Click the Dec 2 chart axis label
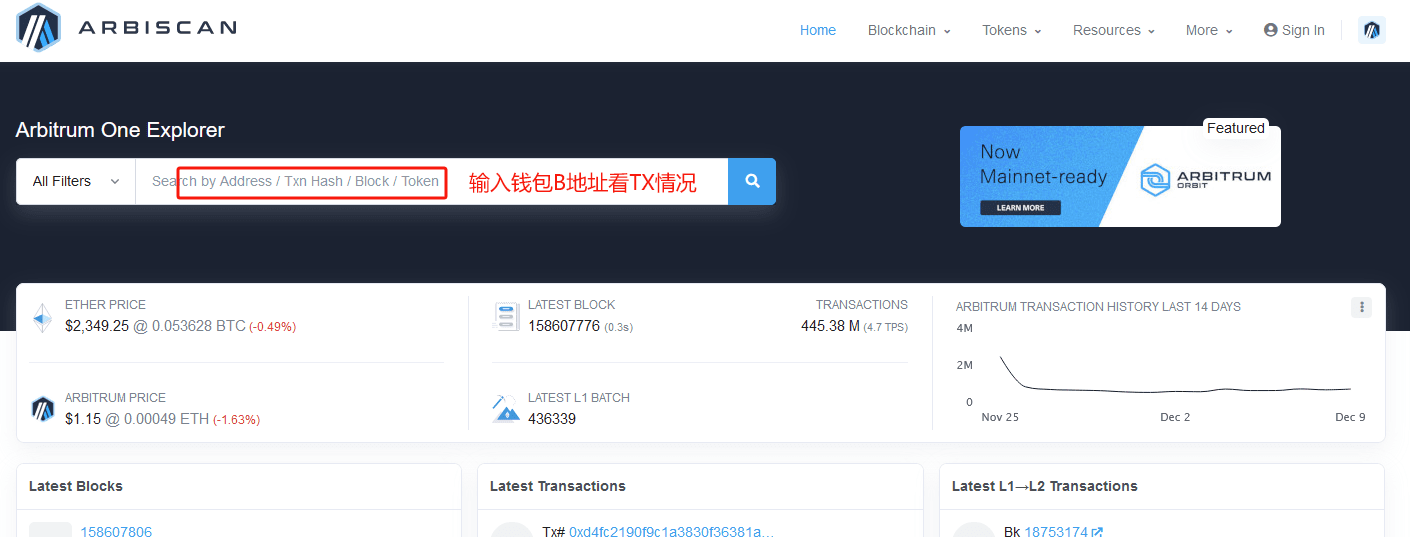The width and height of the screenshot is (1410, 537). [x=1175, y=417]
